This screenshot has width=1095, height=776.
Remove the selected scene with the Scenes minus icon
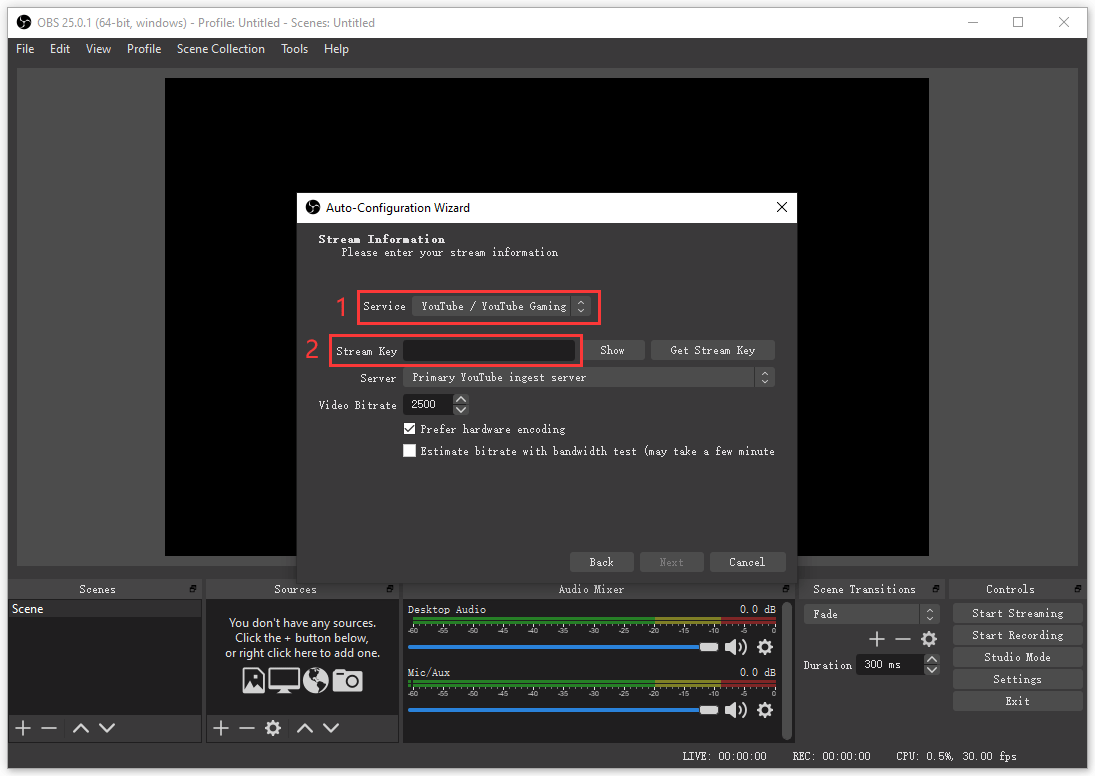tap(49, 728)
